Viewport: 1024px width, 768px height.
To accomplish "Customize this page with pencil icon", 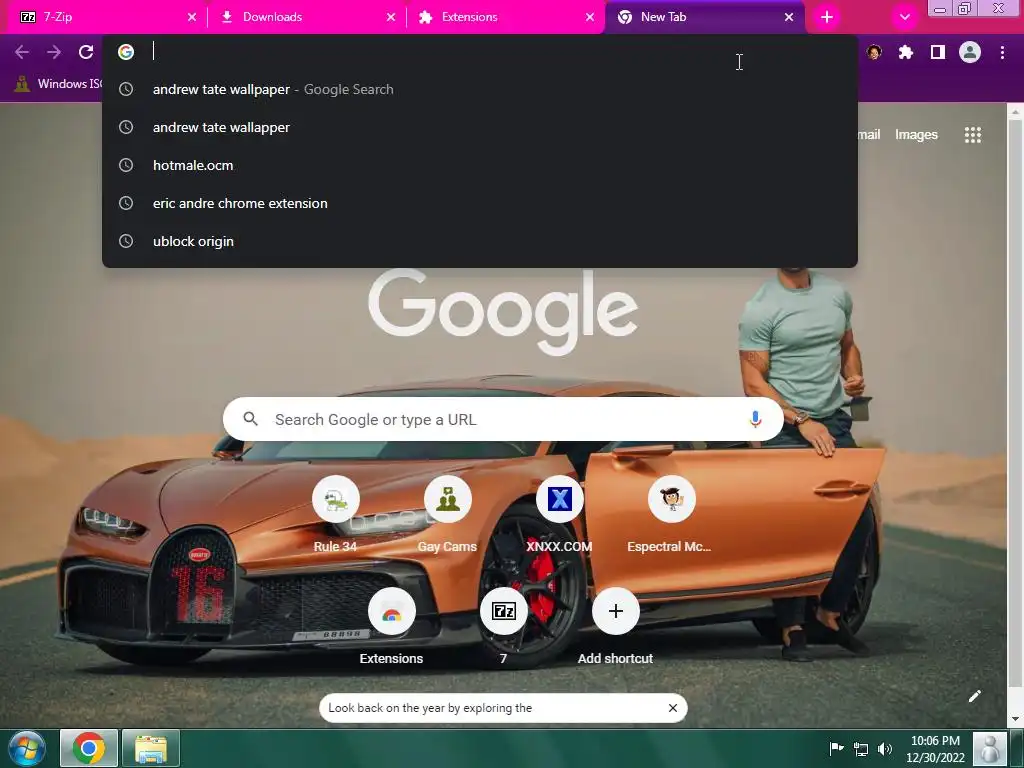I will pyautogui.click(x=974, y=696).
